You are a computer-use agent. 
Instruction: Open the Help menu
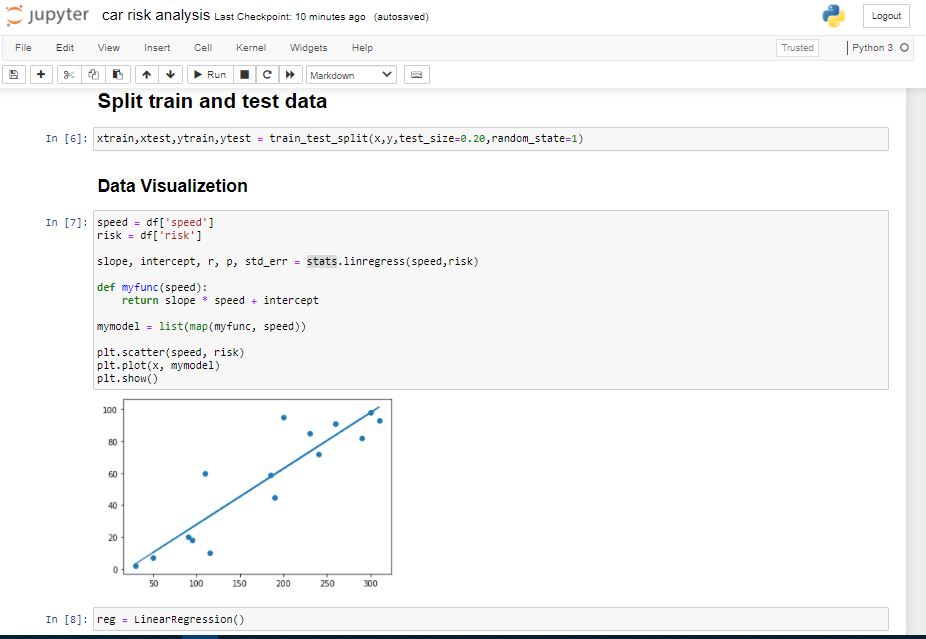tap(362, 48)
